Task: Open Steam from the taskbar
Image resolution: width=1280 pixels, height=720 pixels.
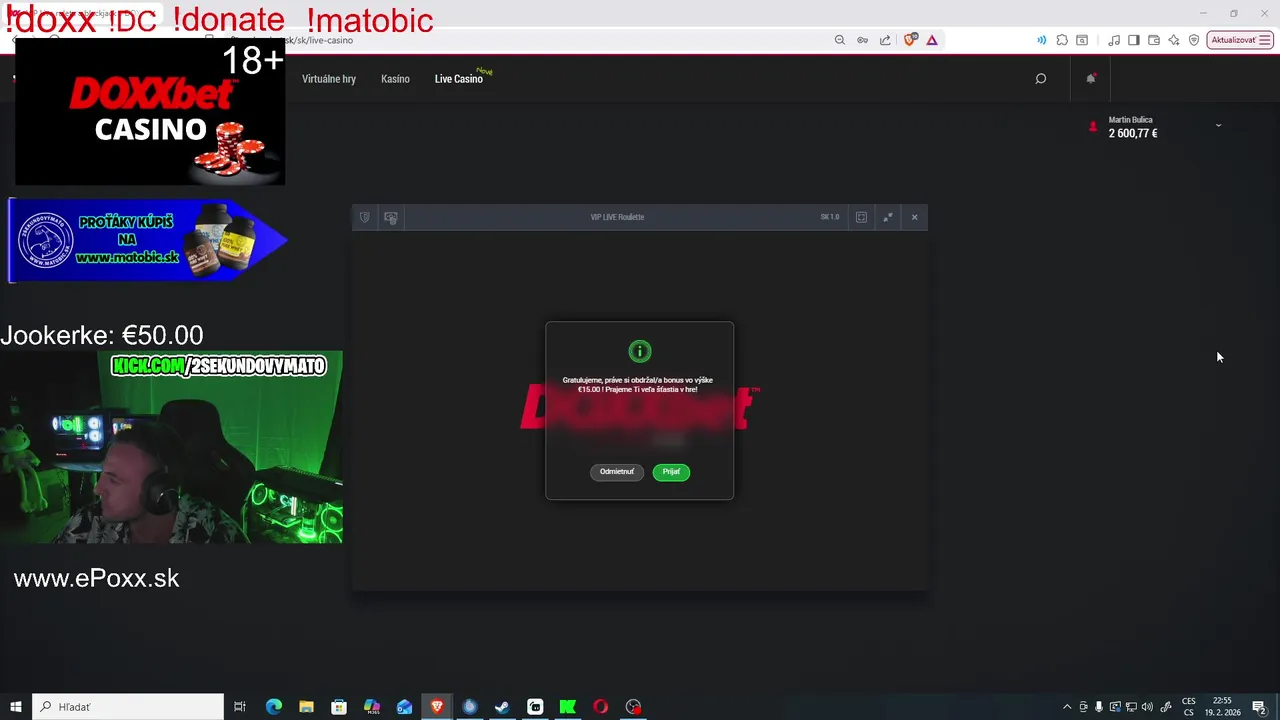Action: pyautogui.click(x=502, y=707)
